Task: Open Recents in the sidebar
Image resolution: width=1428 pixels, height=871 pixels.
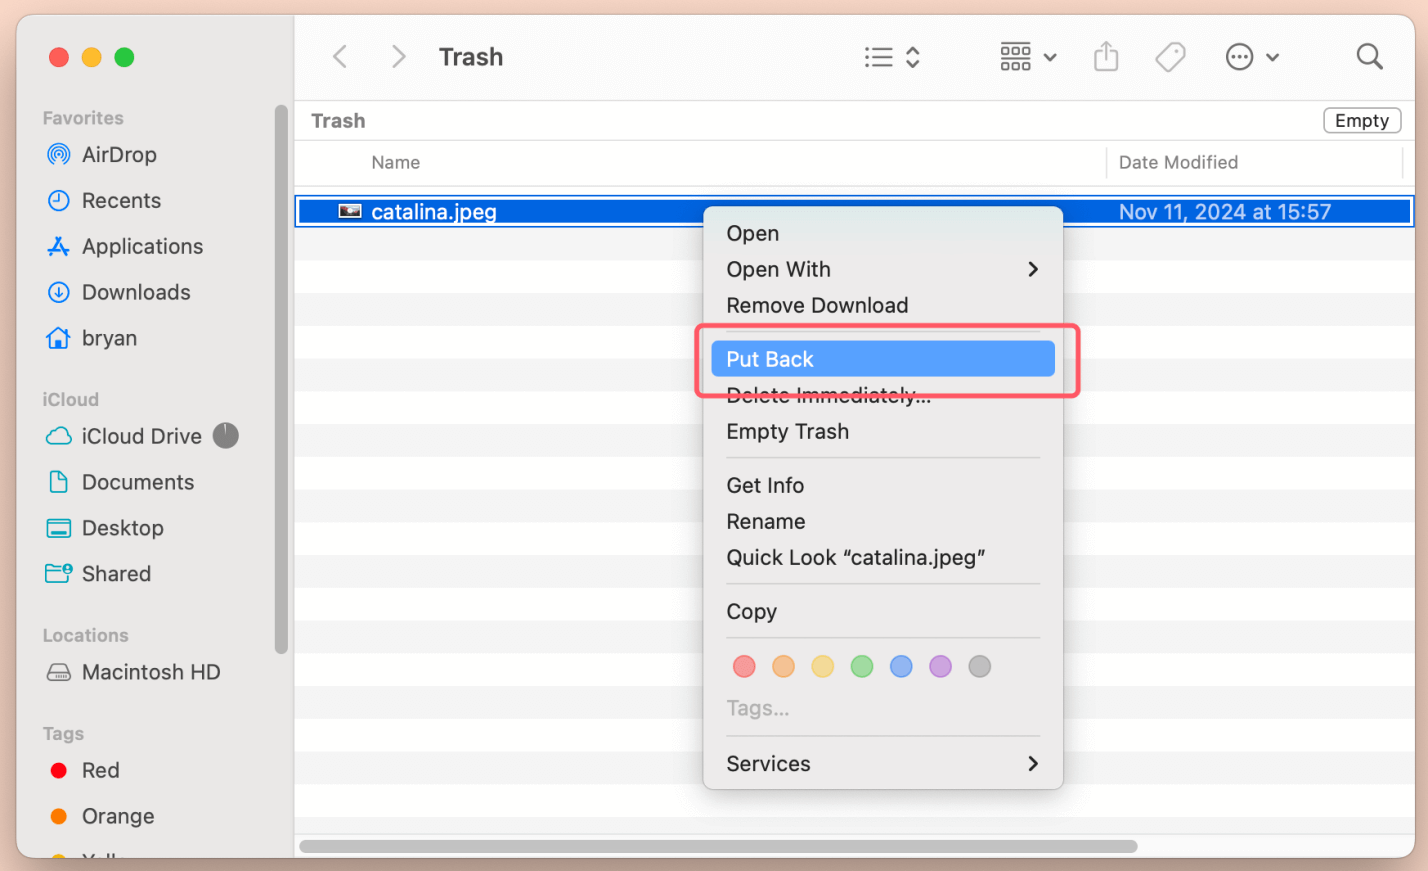Action: tap(121, 201)
